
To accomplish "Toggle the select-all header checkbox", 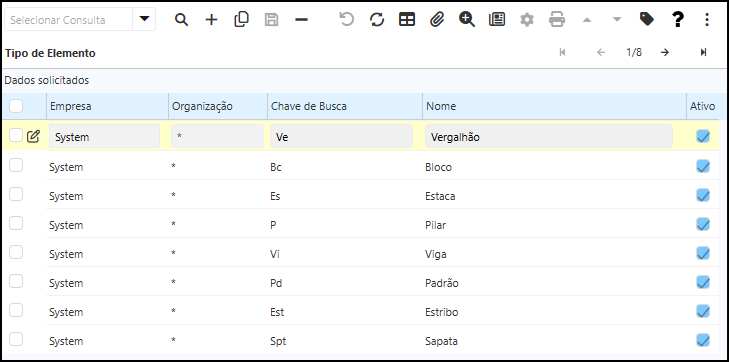I will tap(16, 106).
